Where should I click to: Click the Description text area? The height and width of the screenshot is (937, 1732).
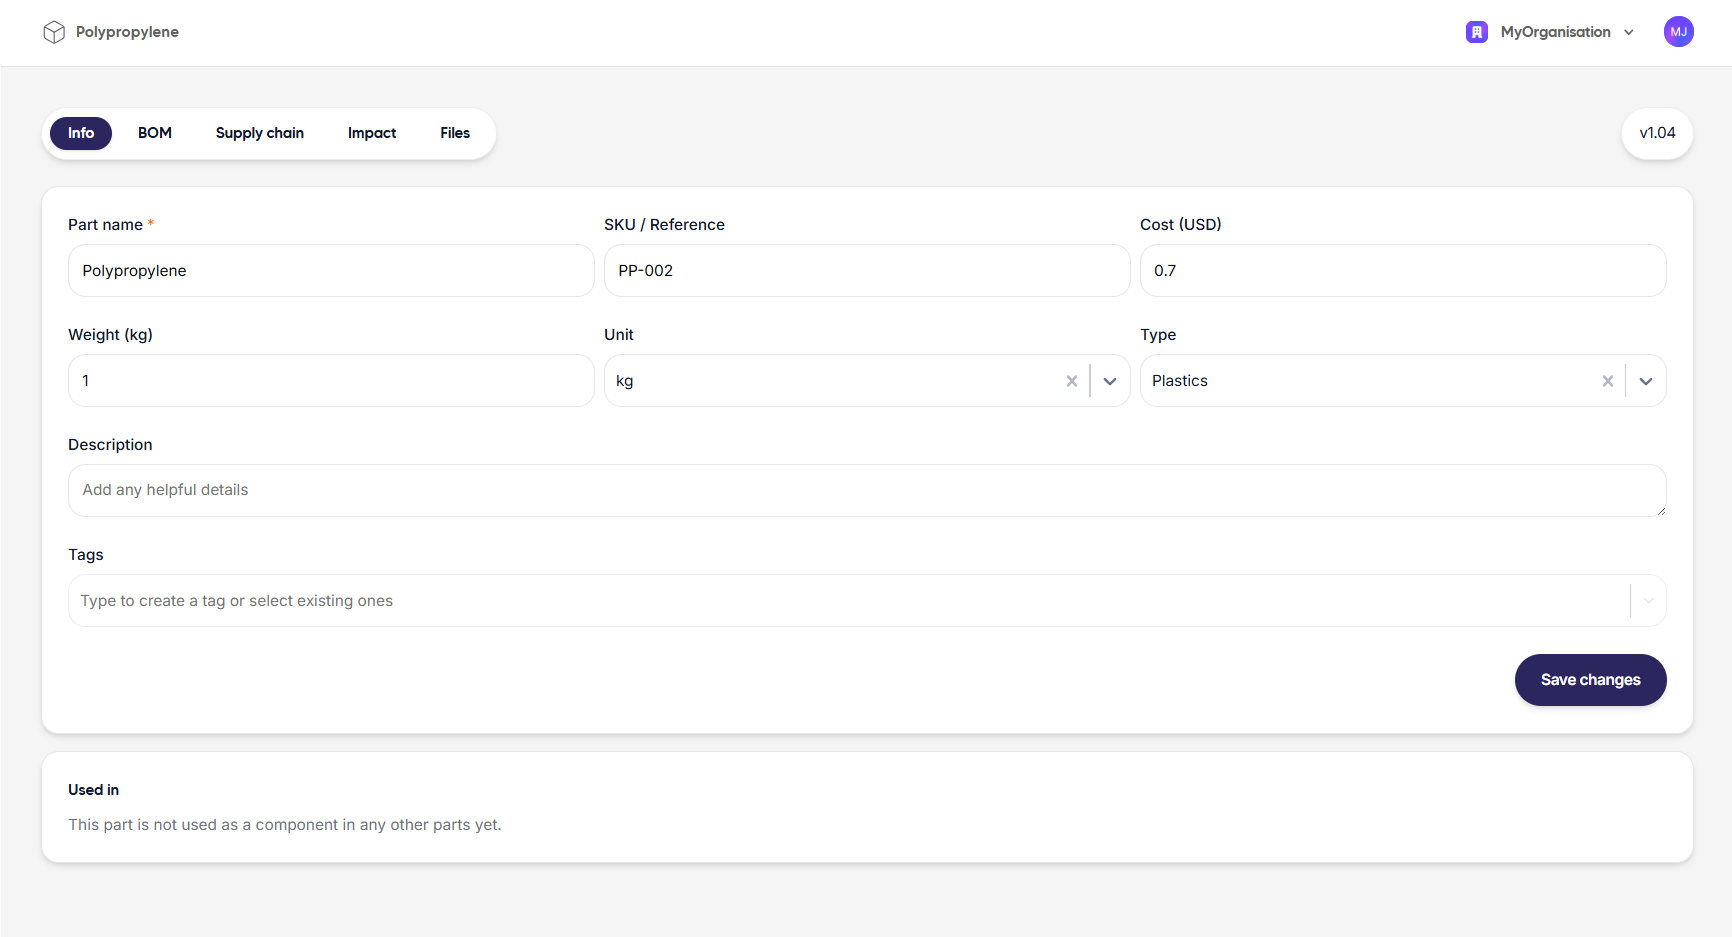pos(867,491)
